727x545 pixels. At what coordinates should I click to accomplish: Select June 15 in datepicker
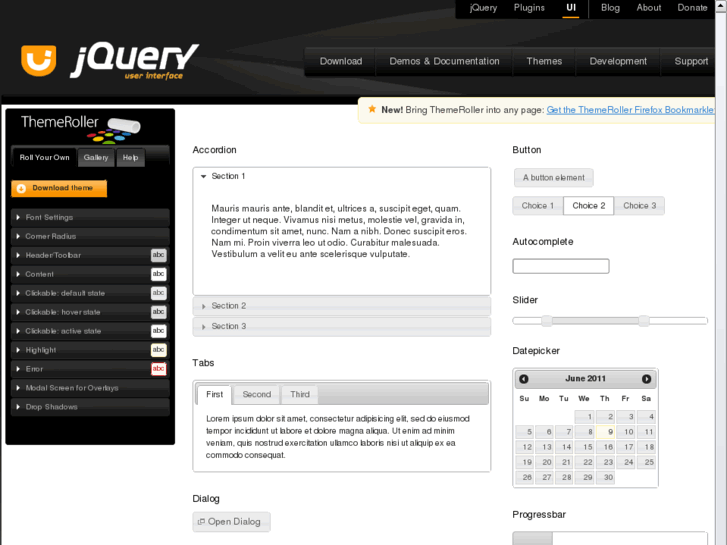point(585,447)
